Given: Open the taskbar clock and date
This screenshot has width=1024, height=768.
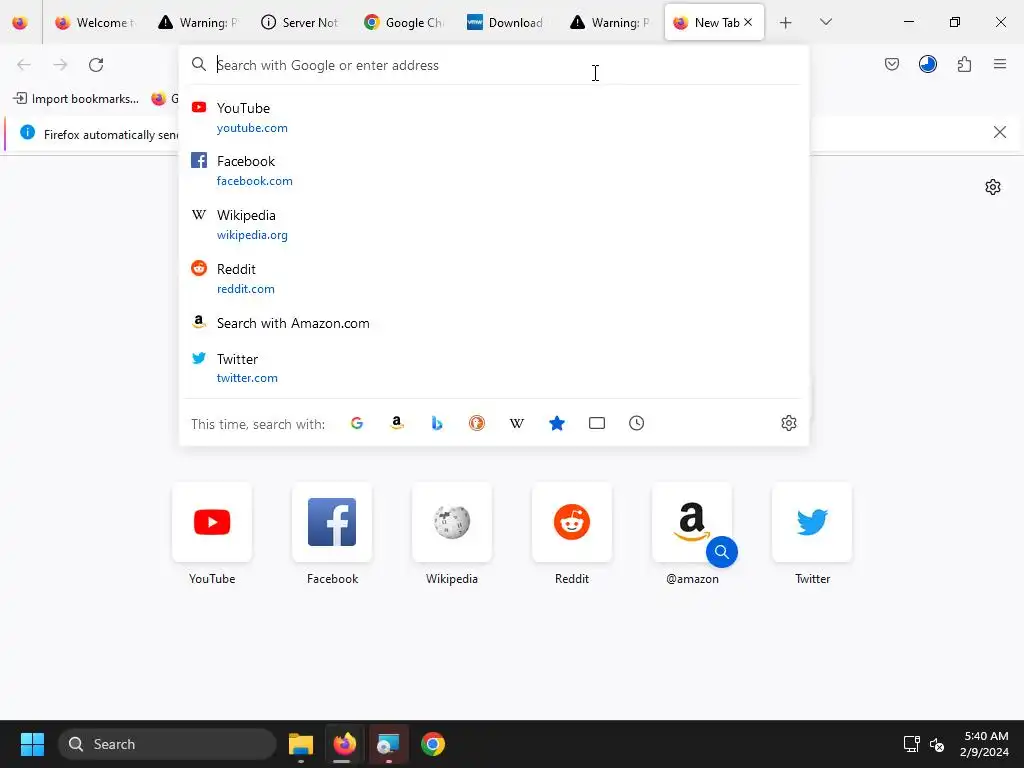Looking at the screenshot, I should pyautogui.click(x=985, y=744).
